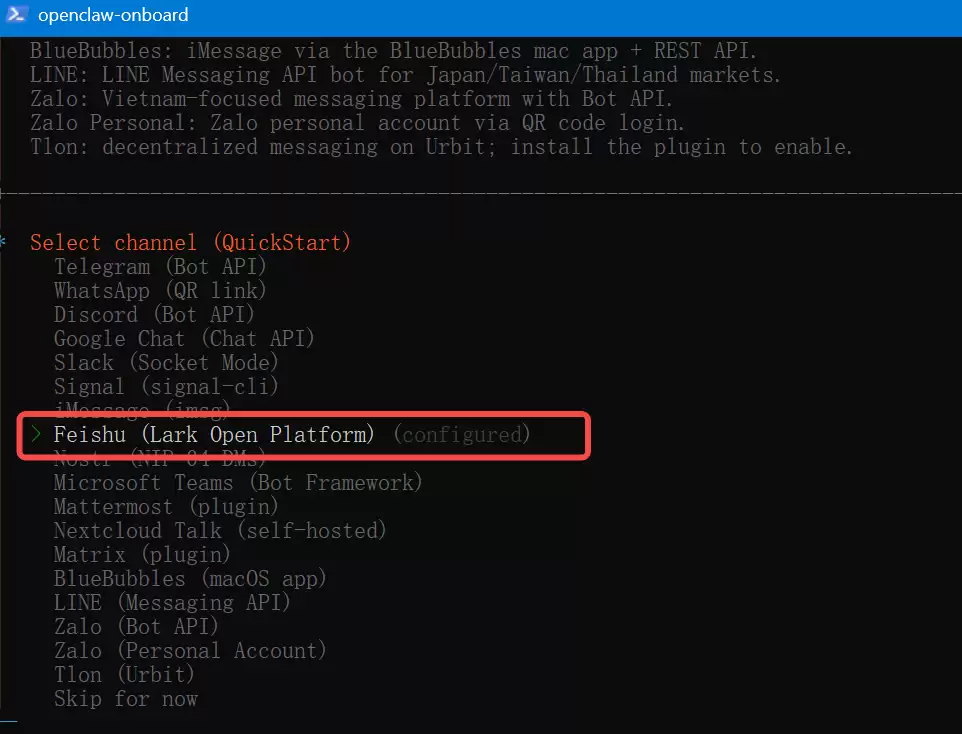Click the PowerShell icon in title bar
962x734 pixels.
click(18, 14)
